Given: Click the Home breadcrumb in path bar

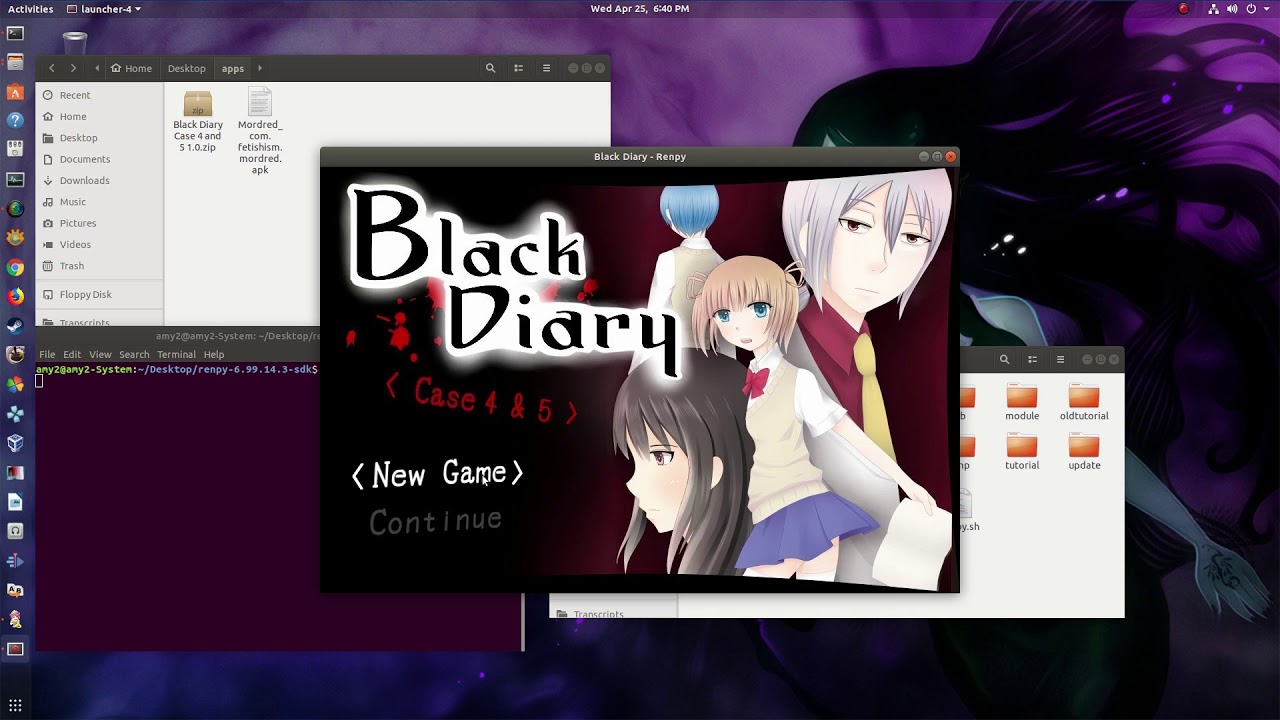Looking at the screenshot, I should pos(132,68).
